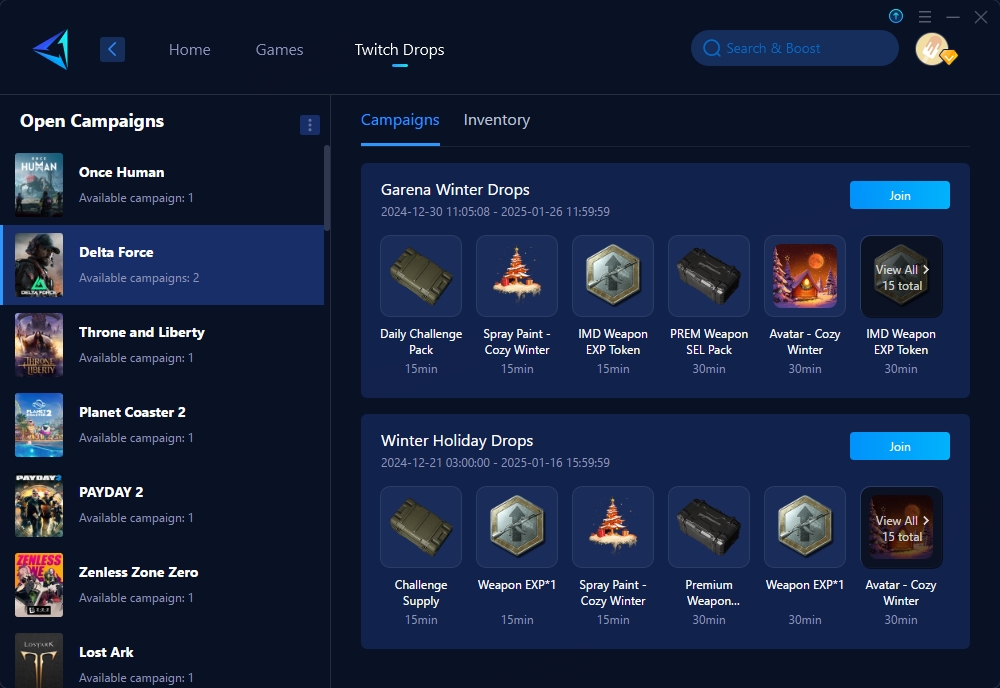Image resolution: width=1000 pixels, height=688 pixels.
Task: Click the Garena Winter Drops title
Action: [x=455, y=189]
